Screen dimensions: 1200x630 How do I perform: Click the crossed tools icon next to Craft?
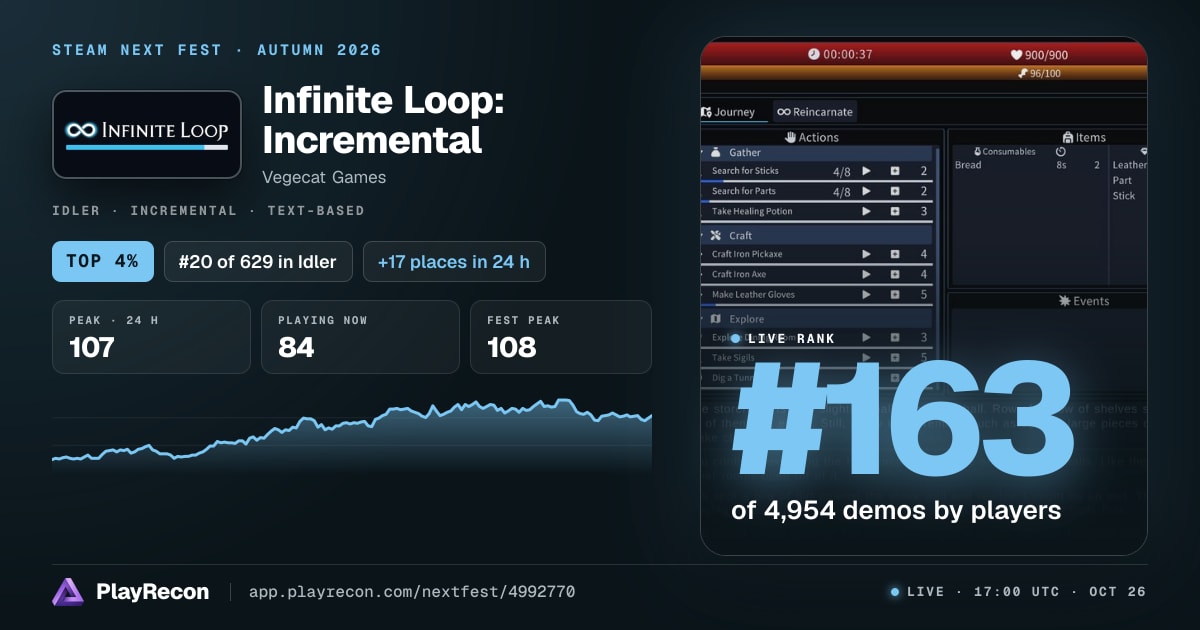[716, 236]
